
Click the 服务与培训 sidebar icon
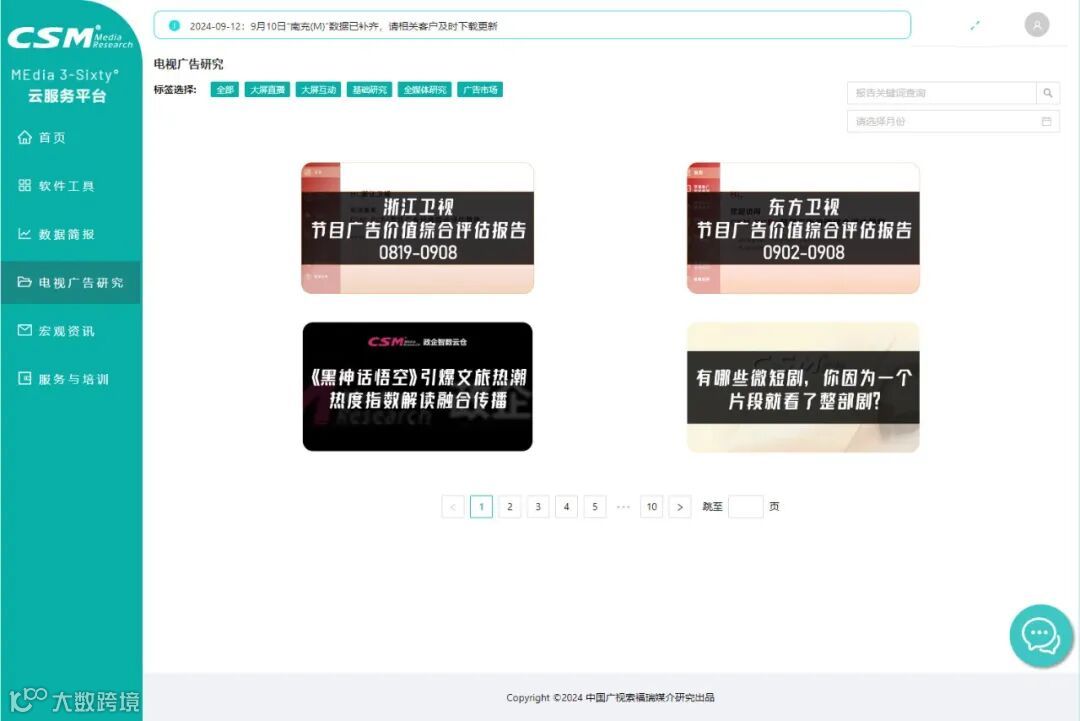coord(25,378)
